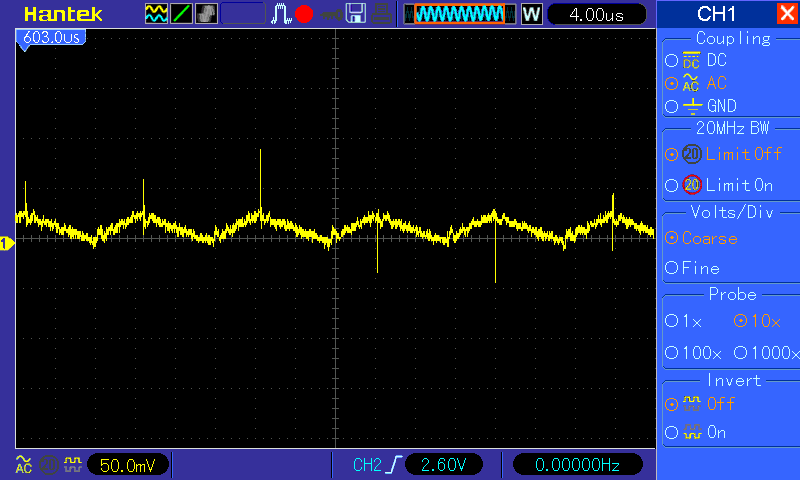Click the sine waveform display icon

coord(156,14)
